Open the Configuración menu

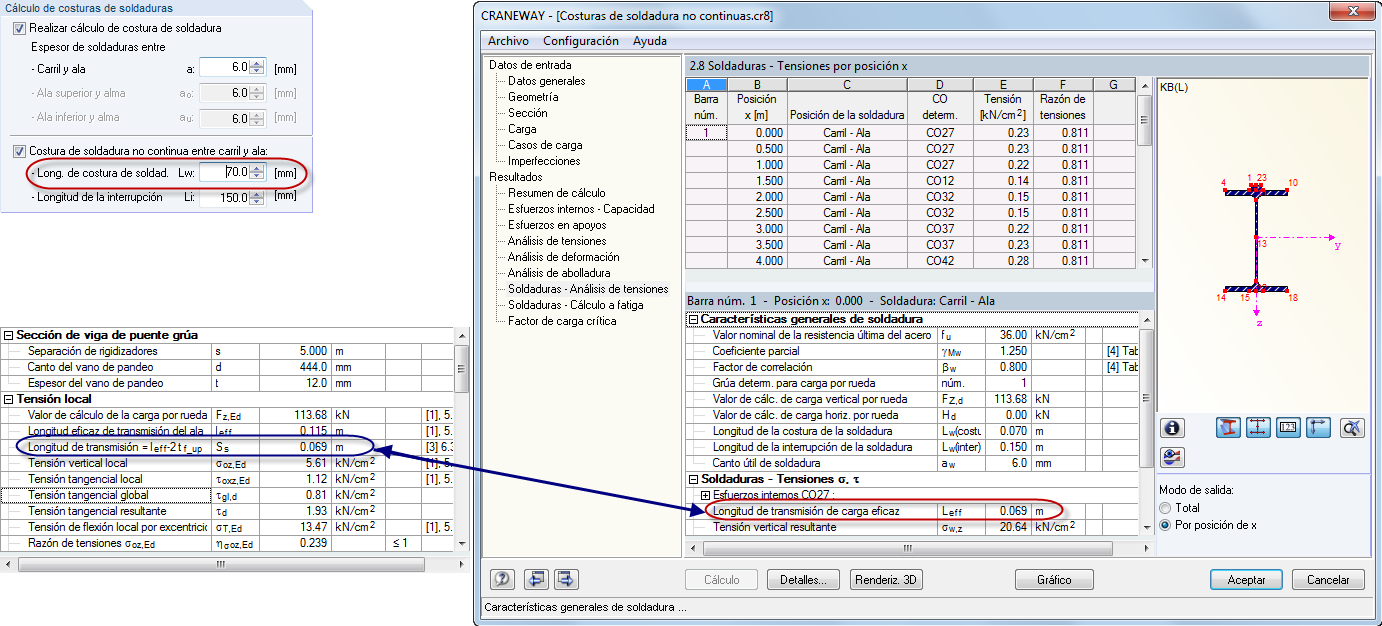581,41
